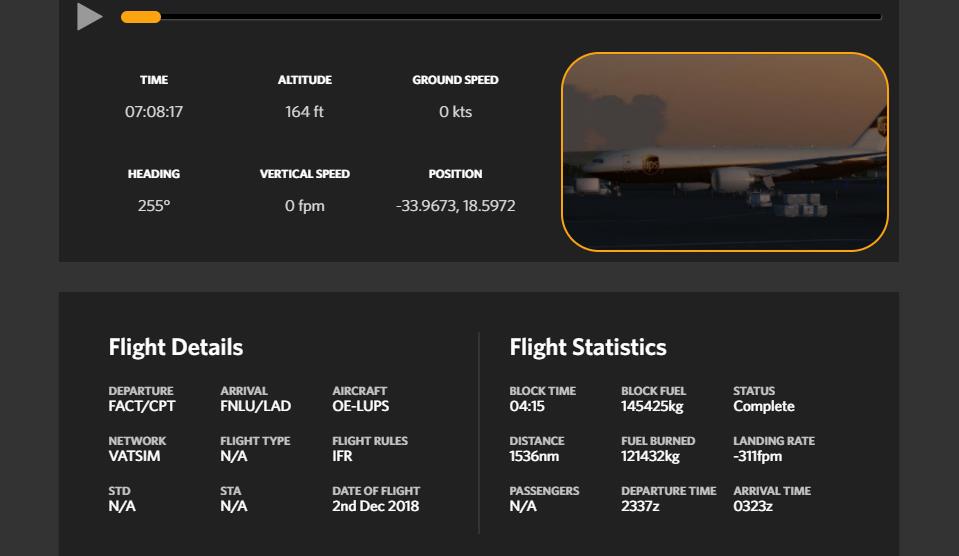Select aircraft registration OE-LUPS
The width and height of the screenshot is (959, 556).
coord(360,406)
